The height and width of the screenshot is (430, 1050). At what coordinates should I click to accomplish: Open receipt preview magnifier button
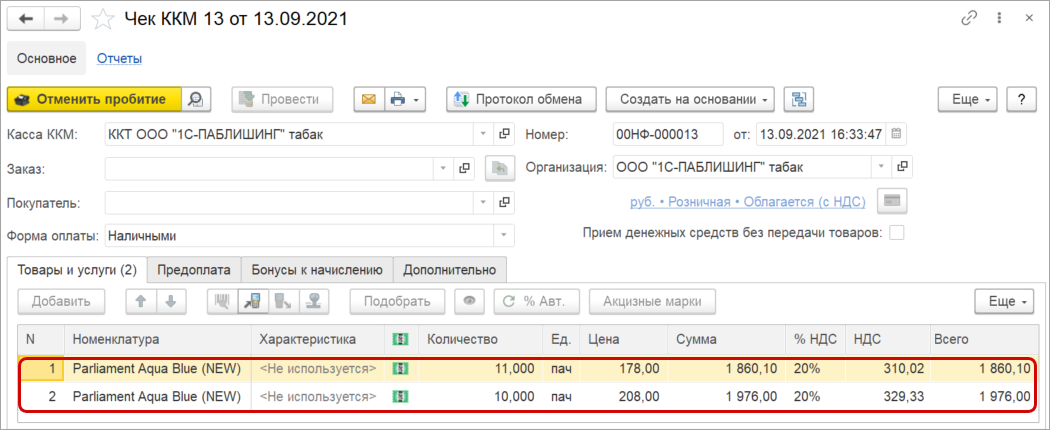[x=196, y=99]
